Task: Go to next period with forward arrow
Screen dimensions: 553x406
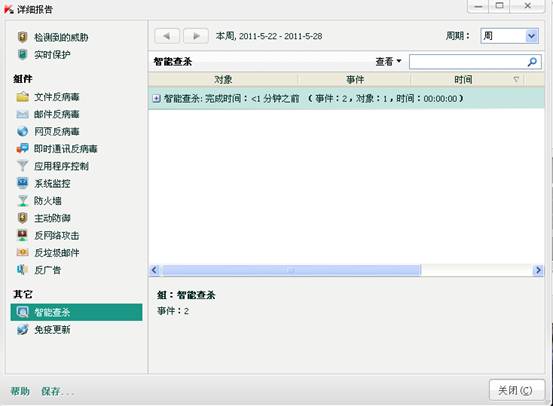Action: (x=196, y=36)
